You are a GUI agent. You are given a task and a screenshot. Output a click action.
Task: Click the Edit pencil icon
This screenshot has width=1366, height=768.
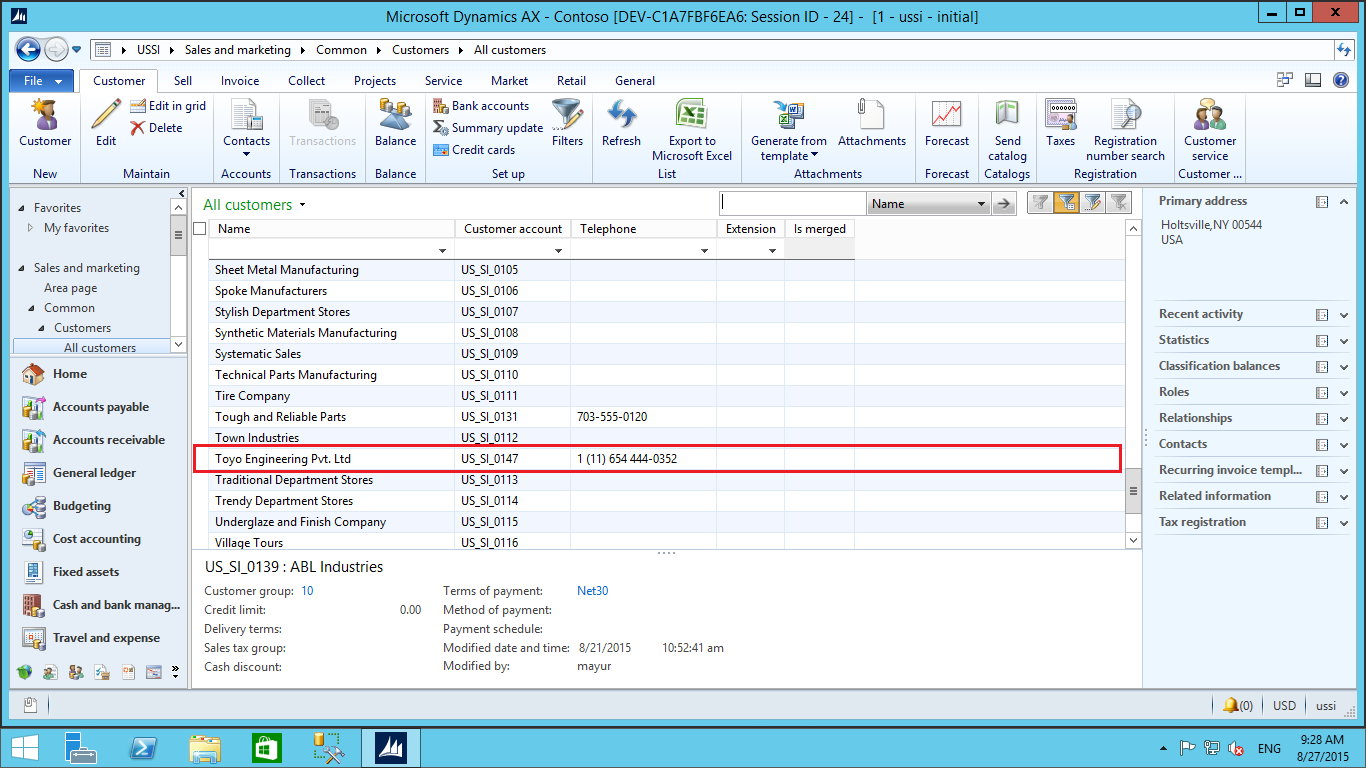pos(106,123)
